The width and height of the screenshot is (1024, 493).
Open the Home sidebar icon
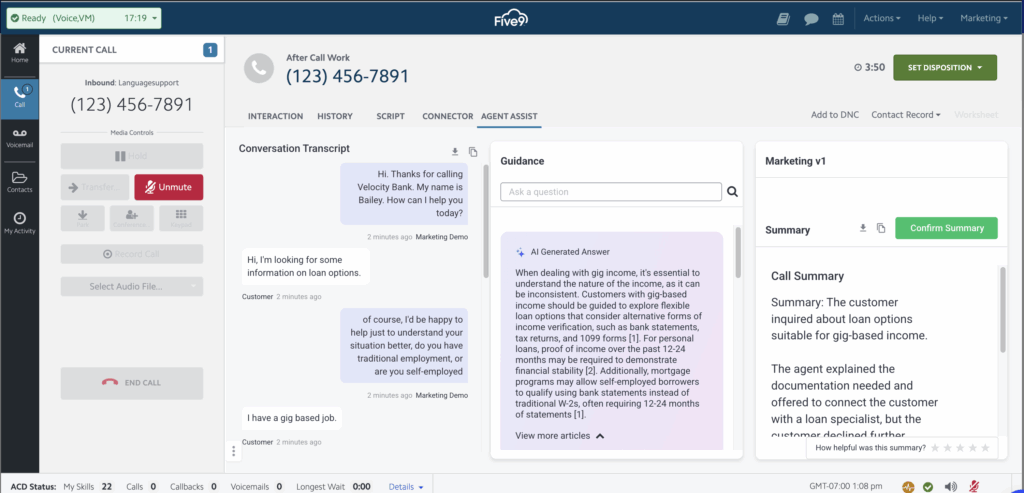[19, 52]
